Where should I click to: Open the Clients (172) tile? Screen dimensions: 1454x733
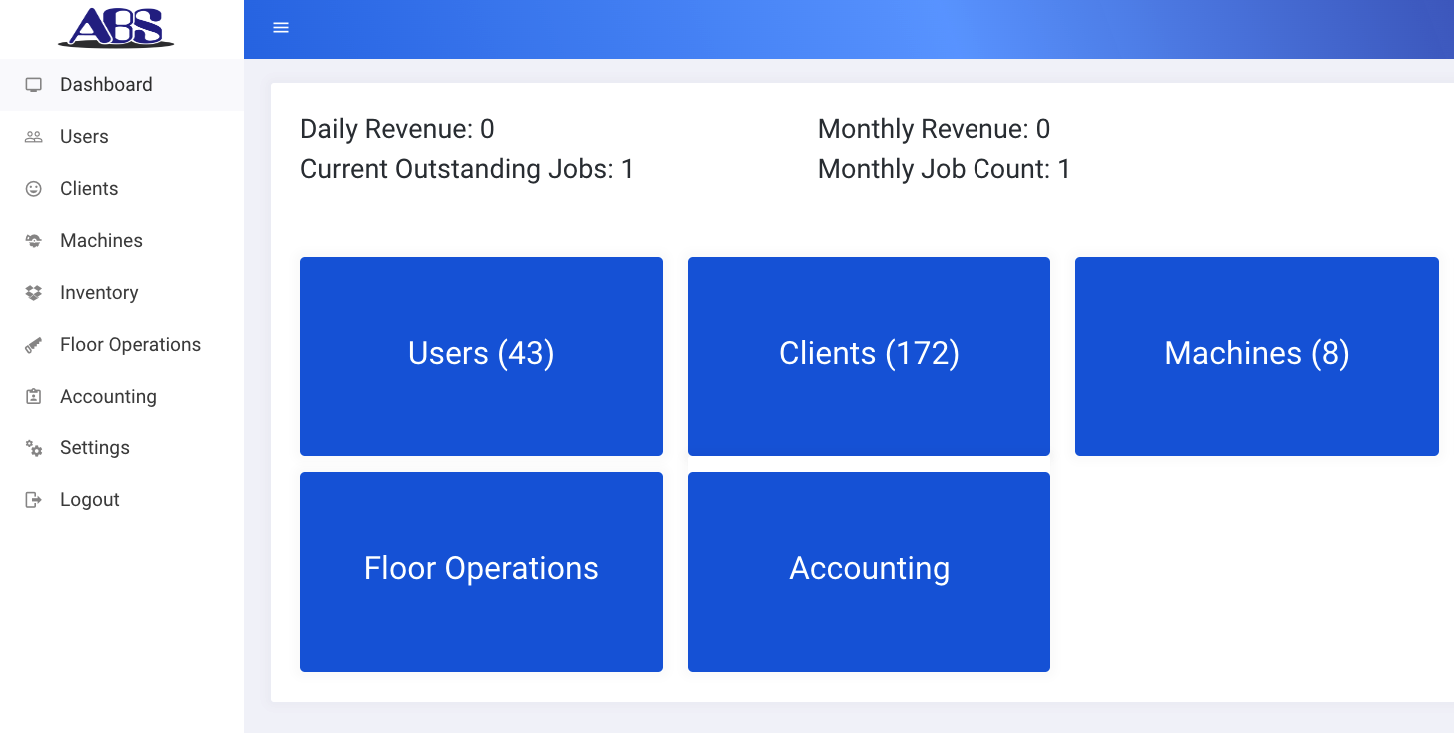868,355
